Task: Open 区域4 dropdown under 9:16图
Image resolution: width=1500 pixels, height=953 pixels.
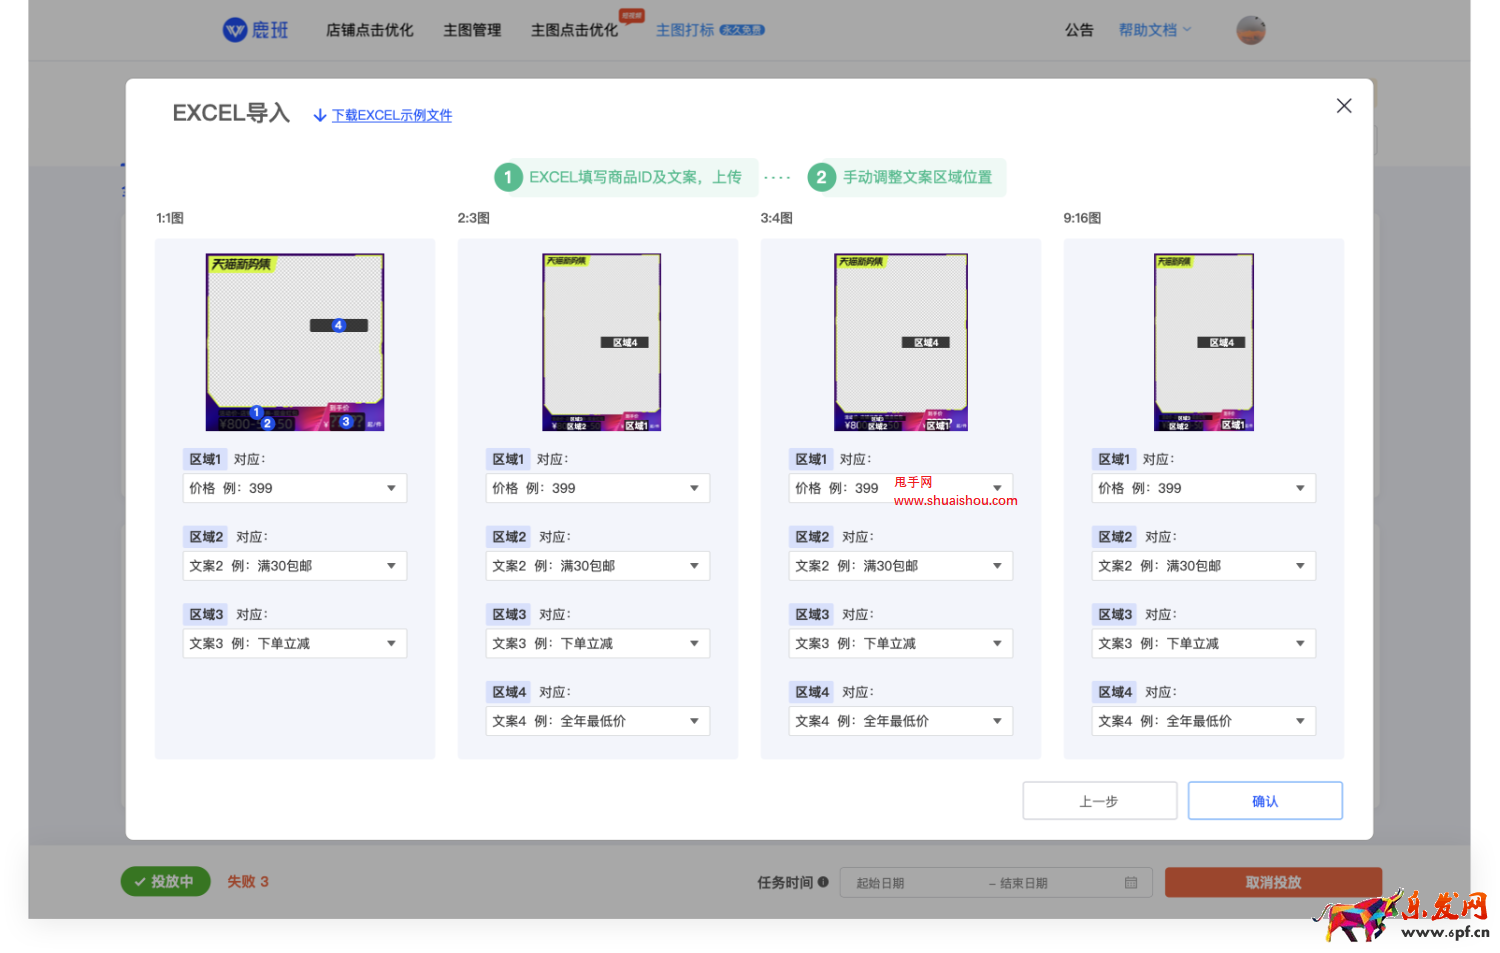Action: tap(1203, 721)
